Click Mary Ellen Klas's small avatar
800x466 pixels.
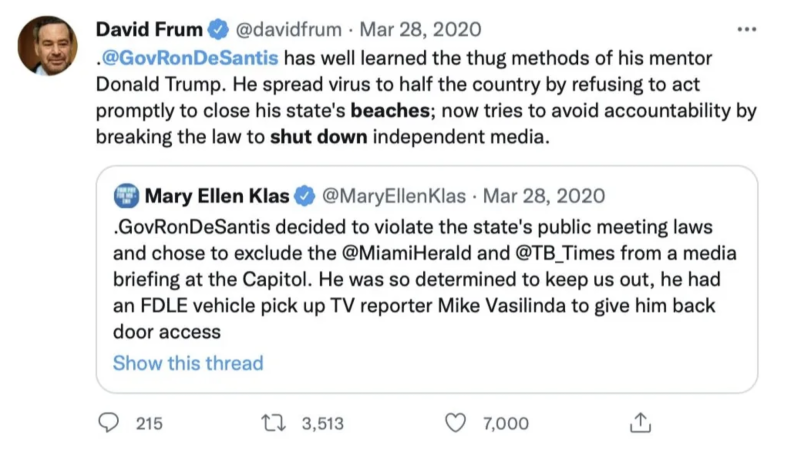pos(125,194)
